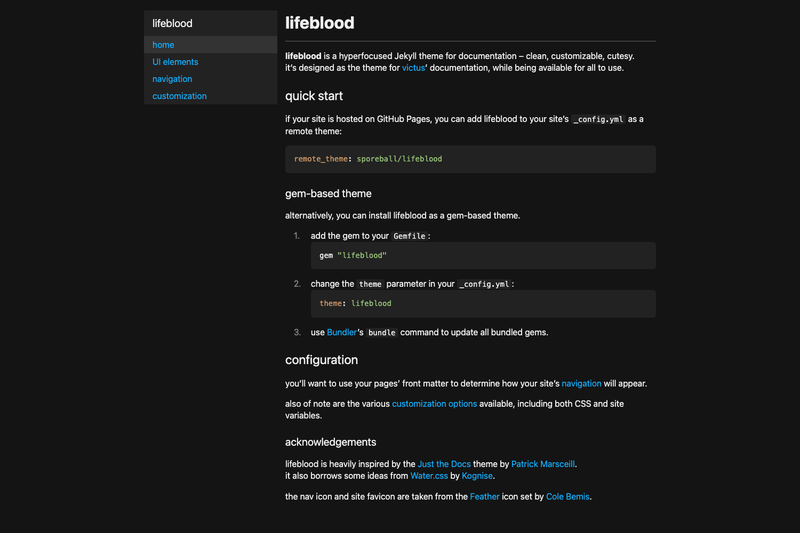Open the Kognise link
Image resolution: width=800 pixels, height=533 pixels.
point(477,476)
